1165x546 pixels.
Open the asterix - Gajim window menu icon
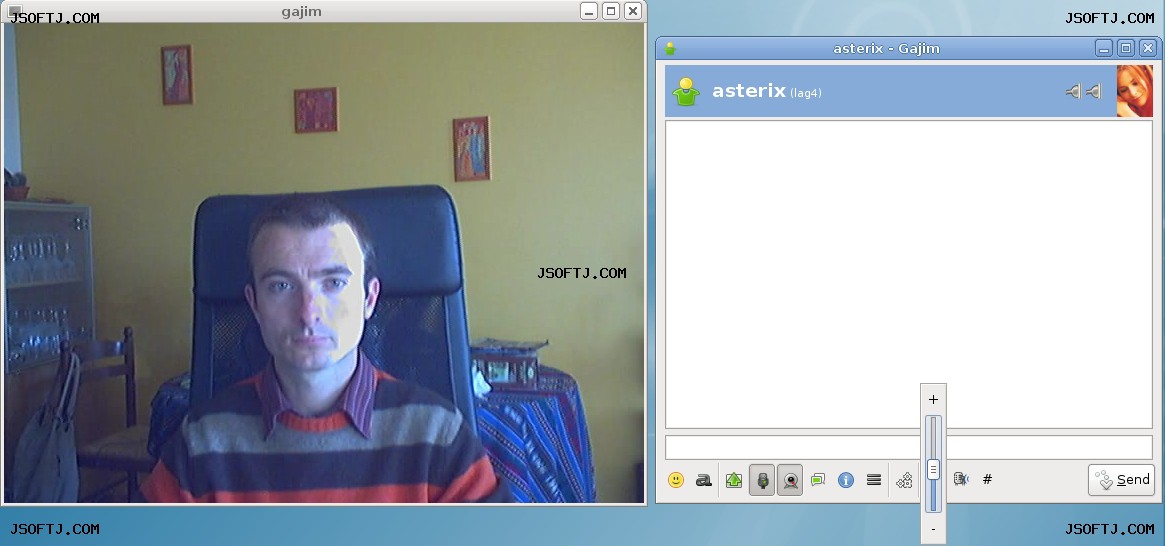pyautogui.click(x=670, y=49)
